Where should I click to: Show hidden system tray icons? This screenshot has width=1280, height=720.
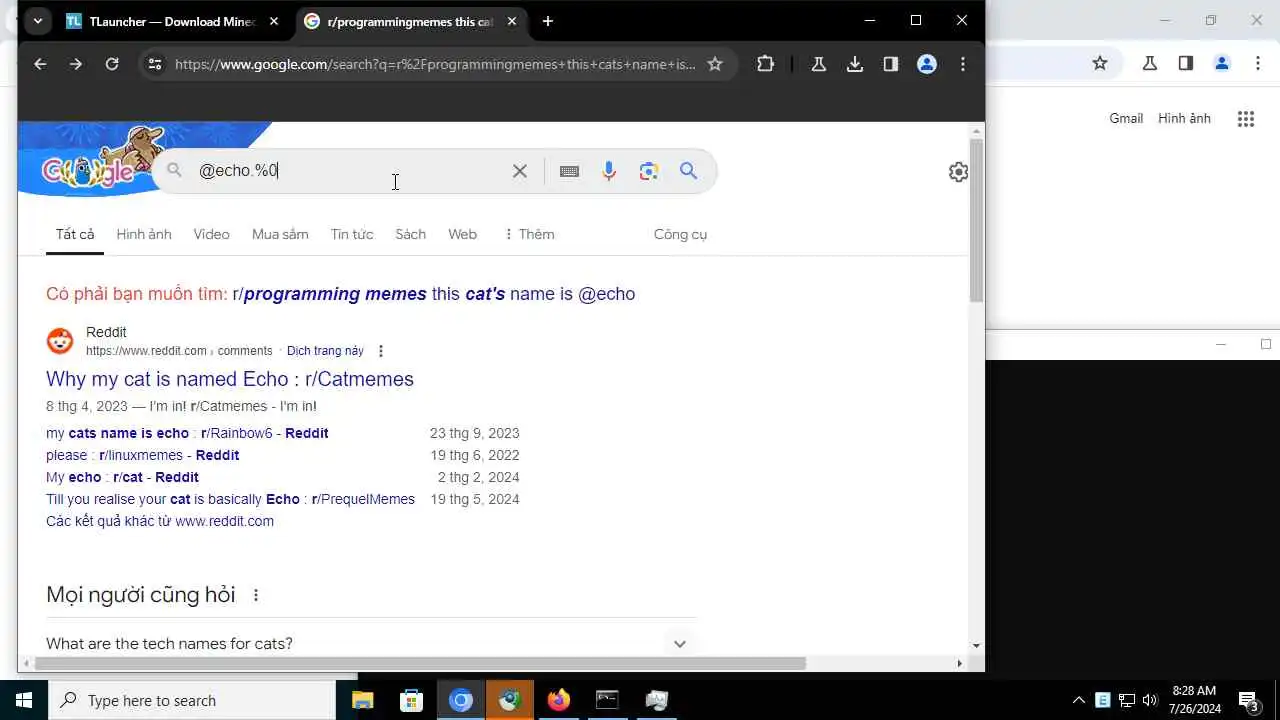point(1078,700)
